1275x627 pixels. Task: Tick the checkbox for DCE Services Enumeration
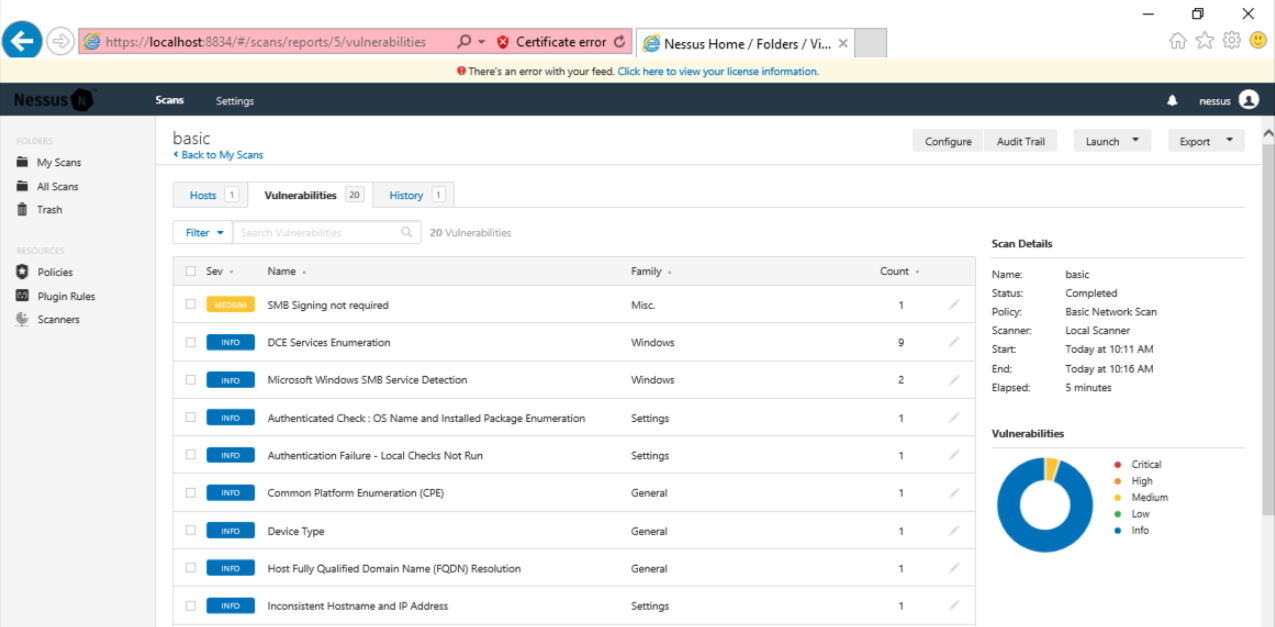(x=191, y=342)
